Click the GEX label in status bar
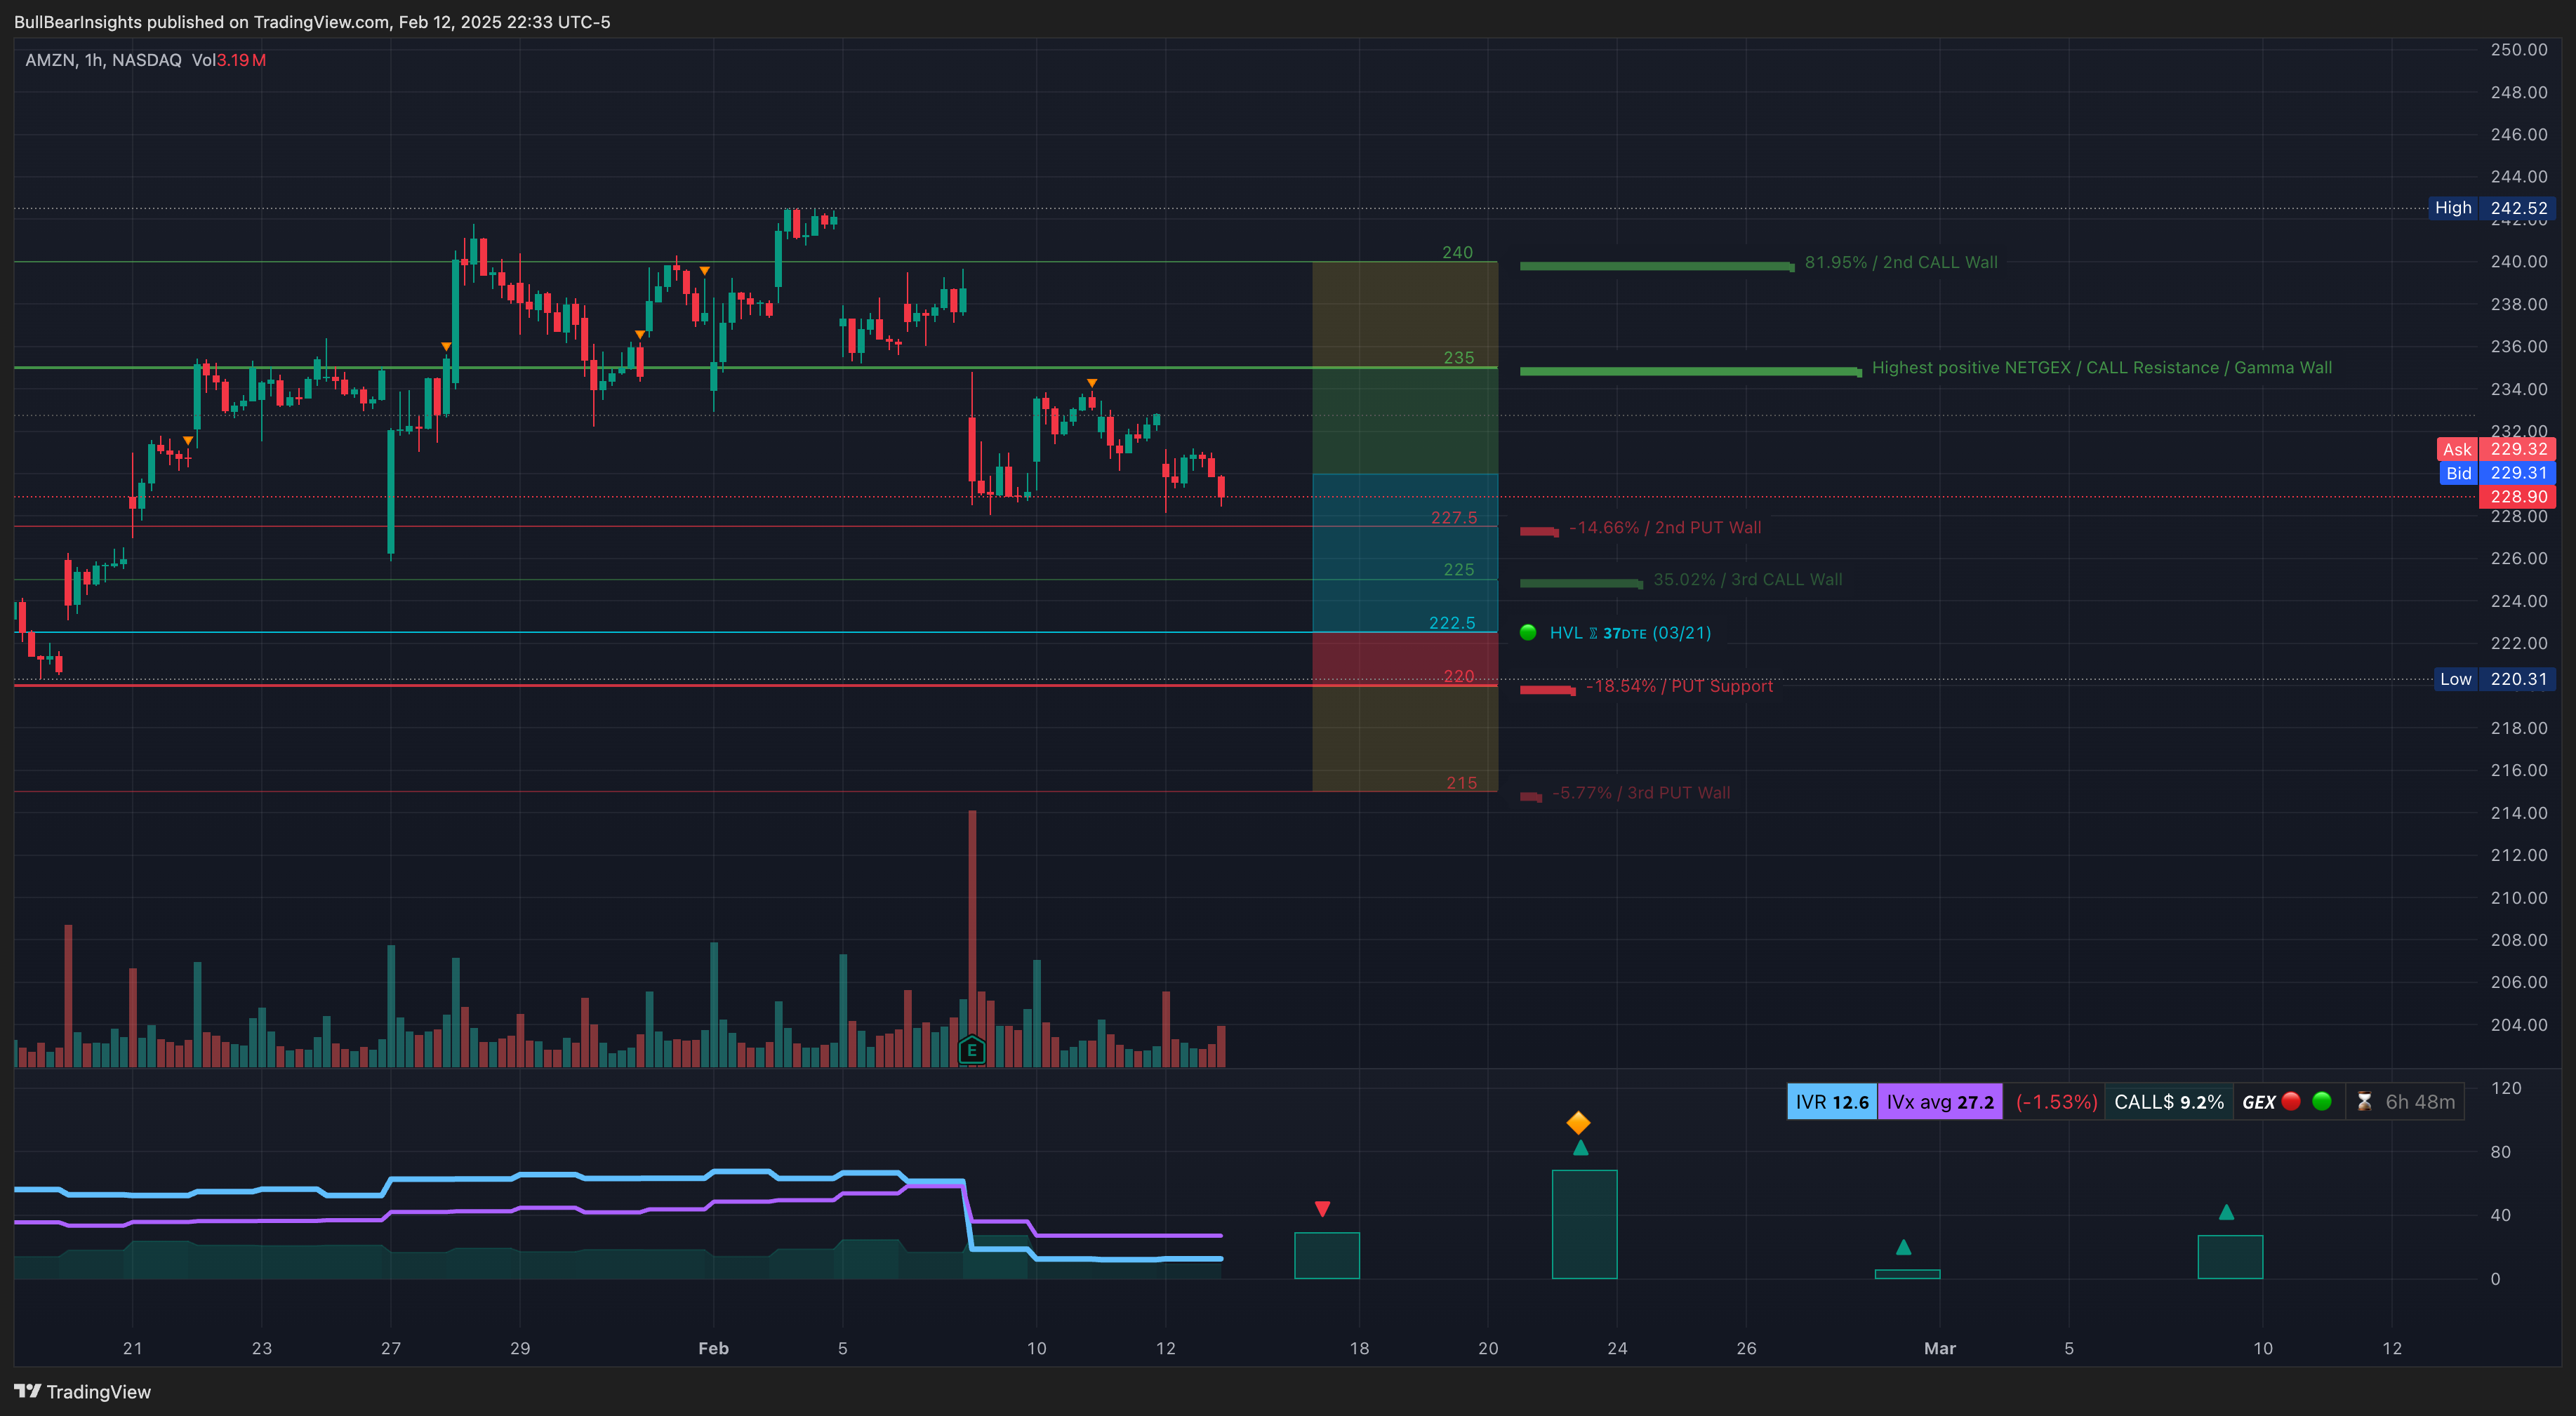The width and height of the screenshot is (2576, 1416). (x=2259, y=1102)
